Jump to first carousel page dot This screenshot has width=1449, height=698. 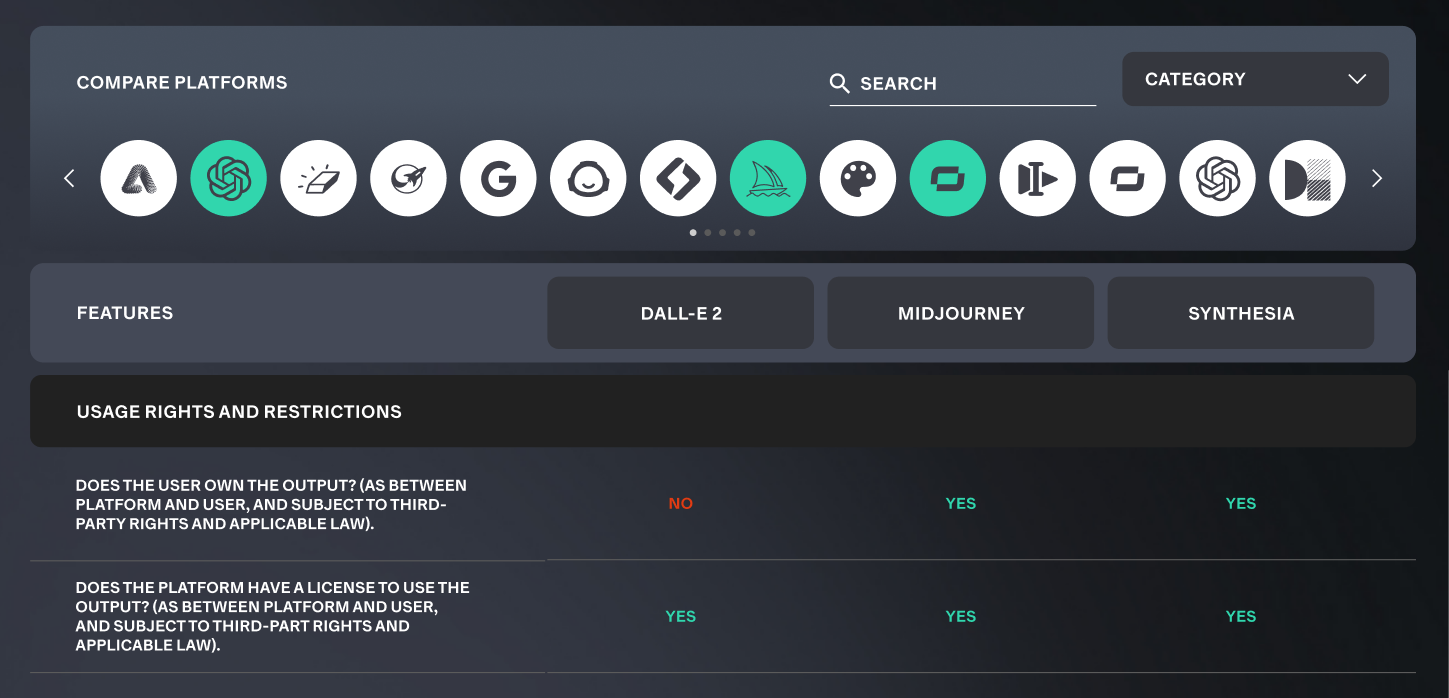[693, 232]
